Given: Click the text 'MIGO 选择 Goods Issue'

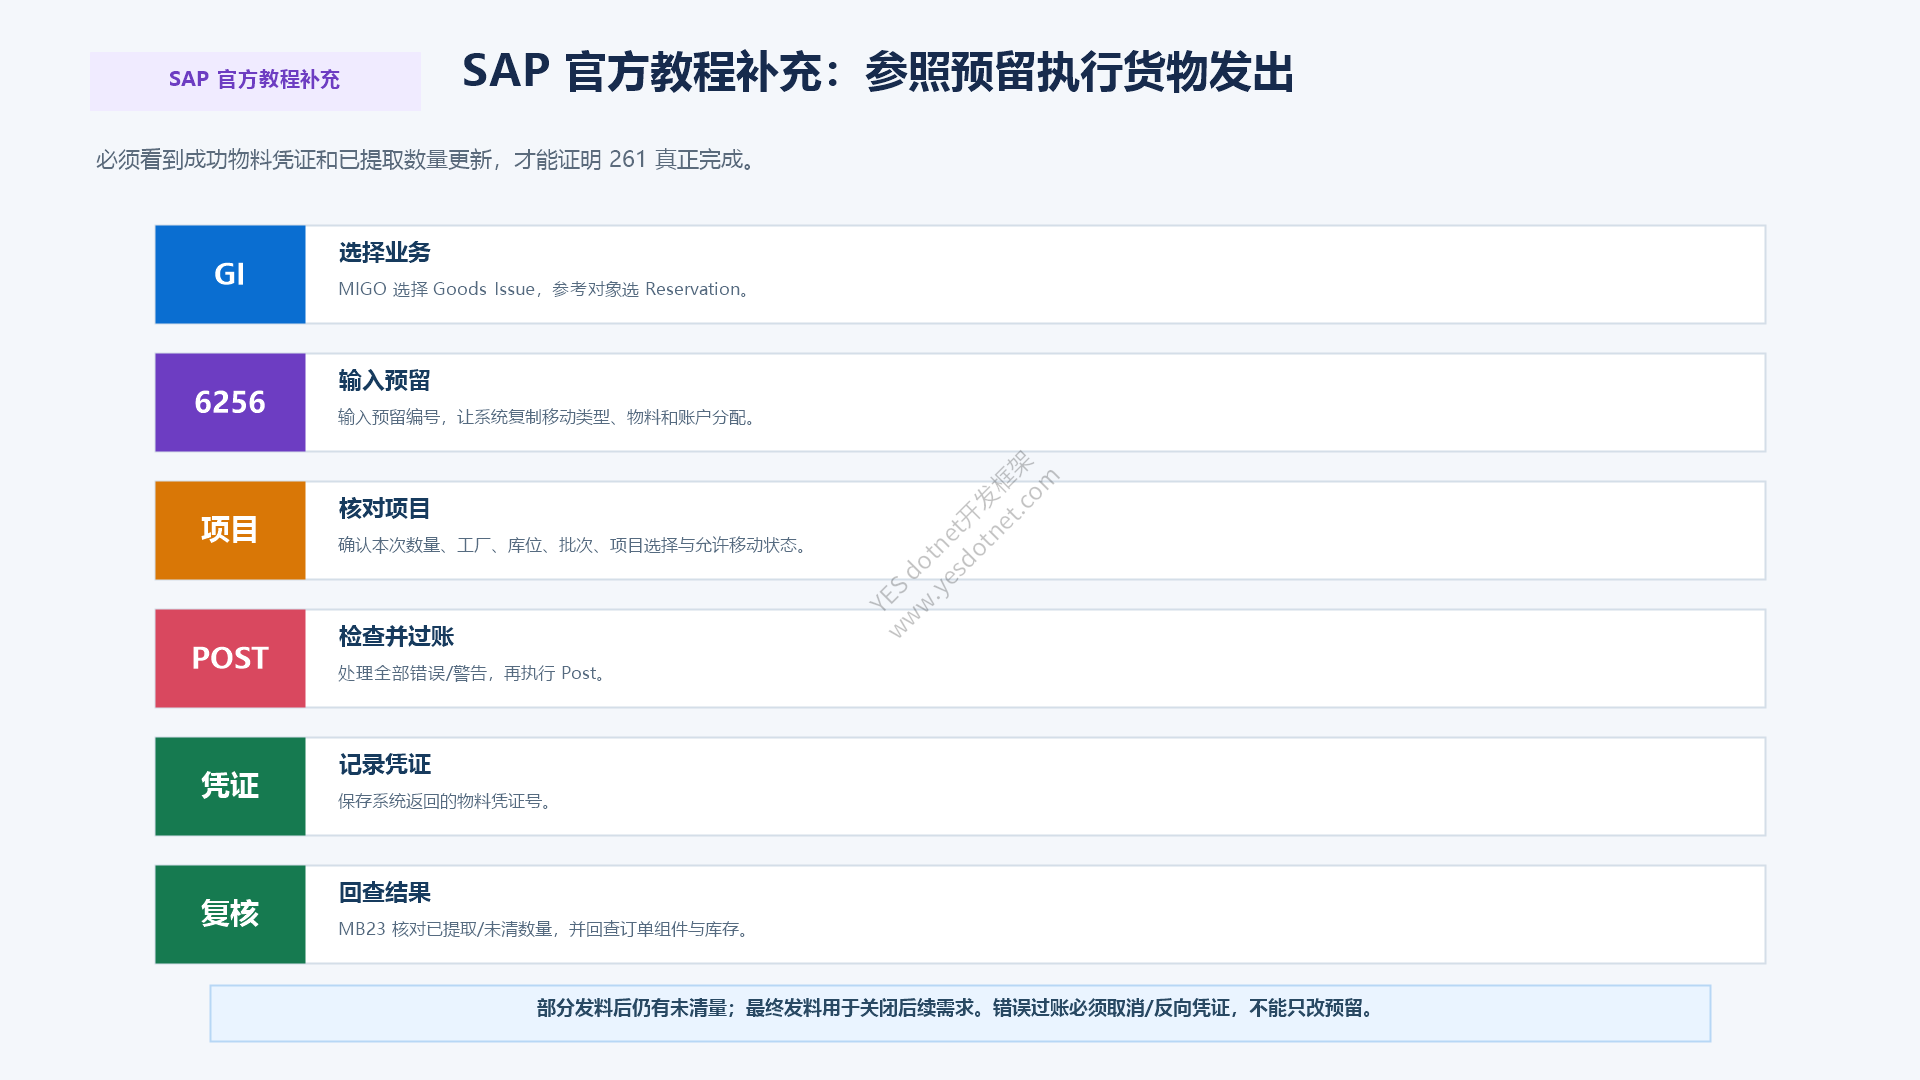Looking at the screenshot, I should point(437,289).
